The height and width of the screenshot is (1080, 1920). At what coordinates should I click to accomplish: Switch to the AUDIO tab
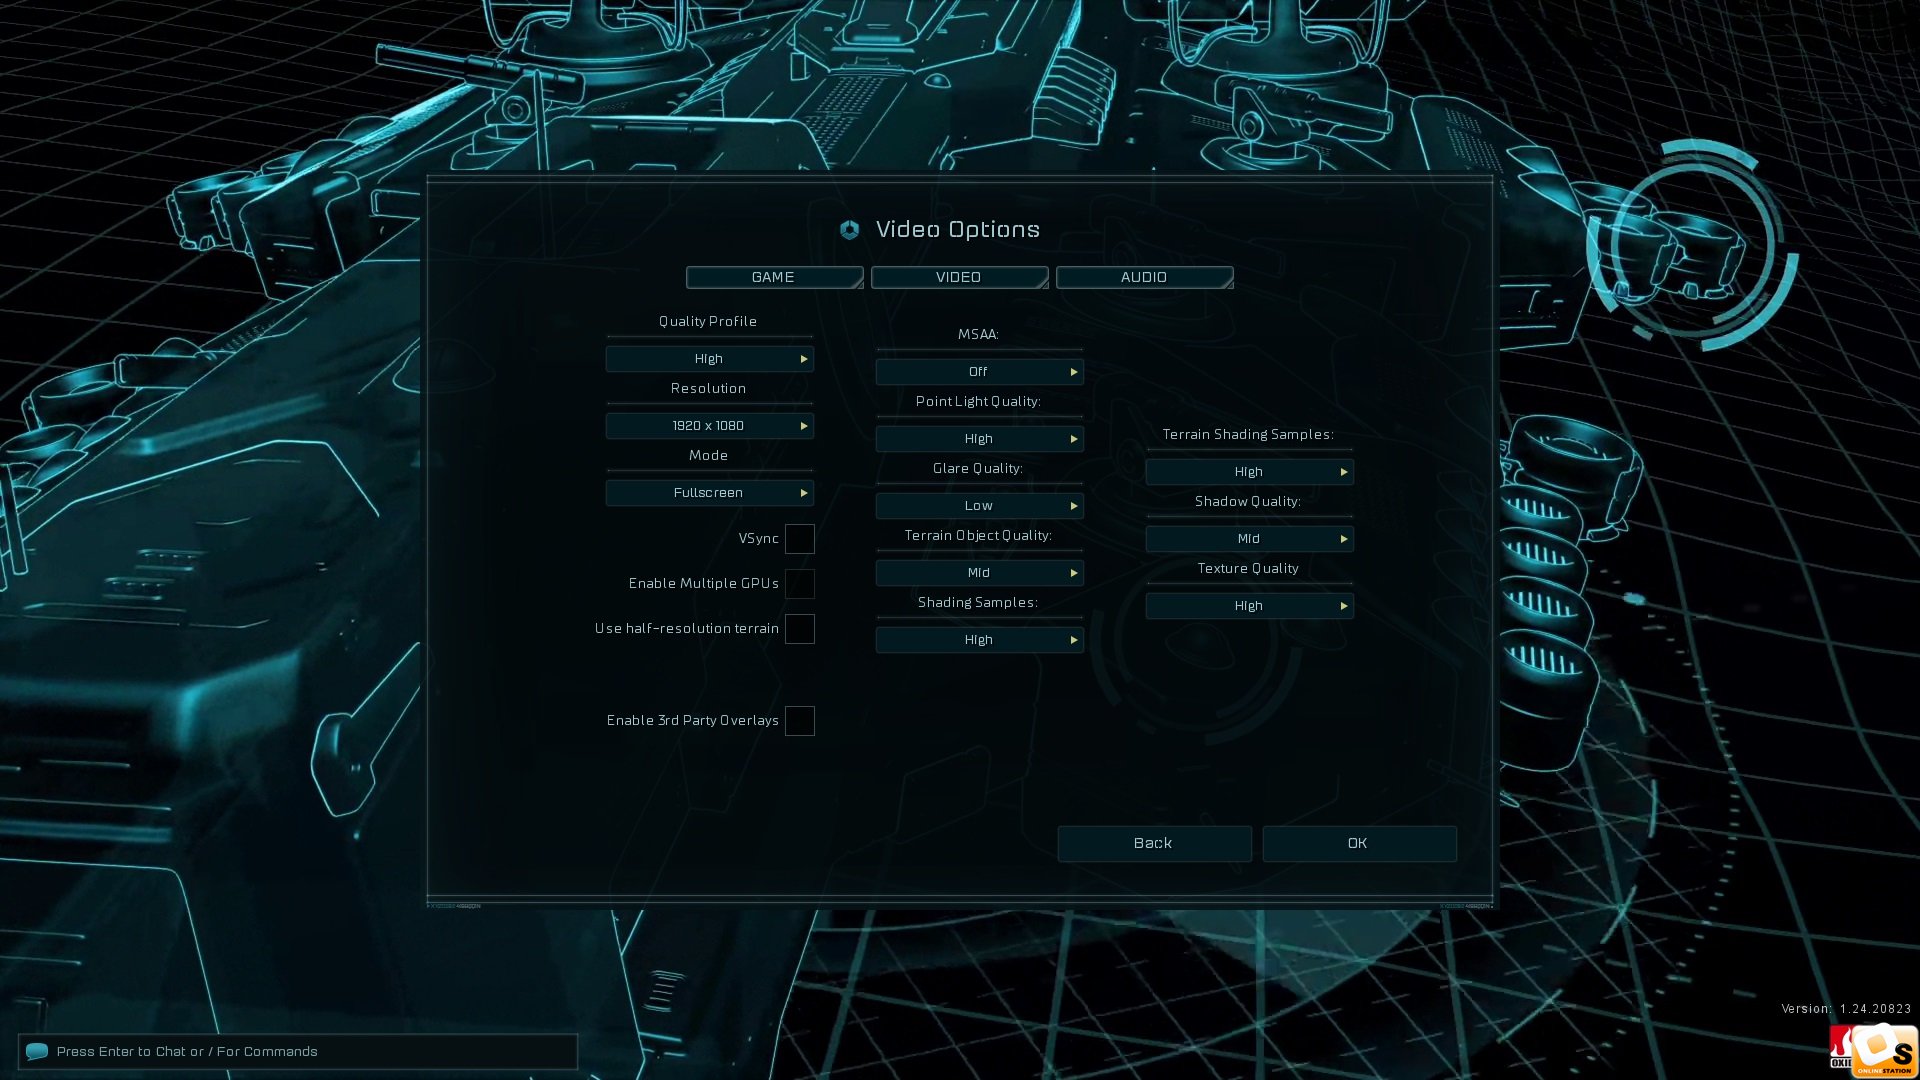[x=1145, y=277]
